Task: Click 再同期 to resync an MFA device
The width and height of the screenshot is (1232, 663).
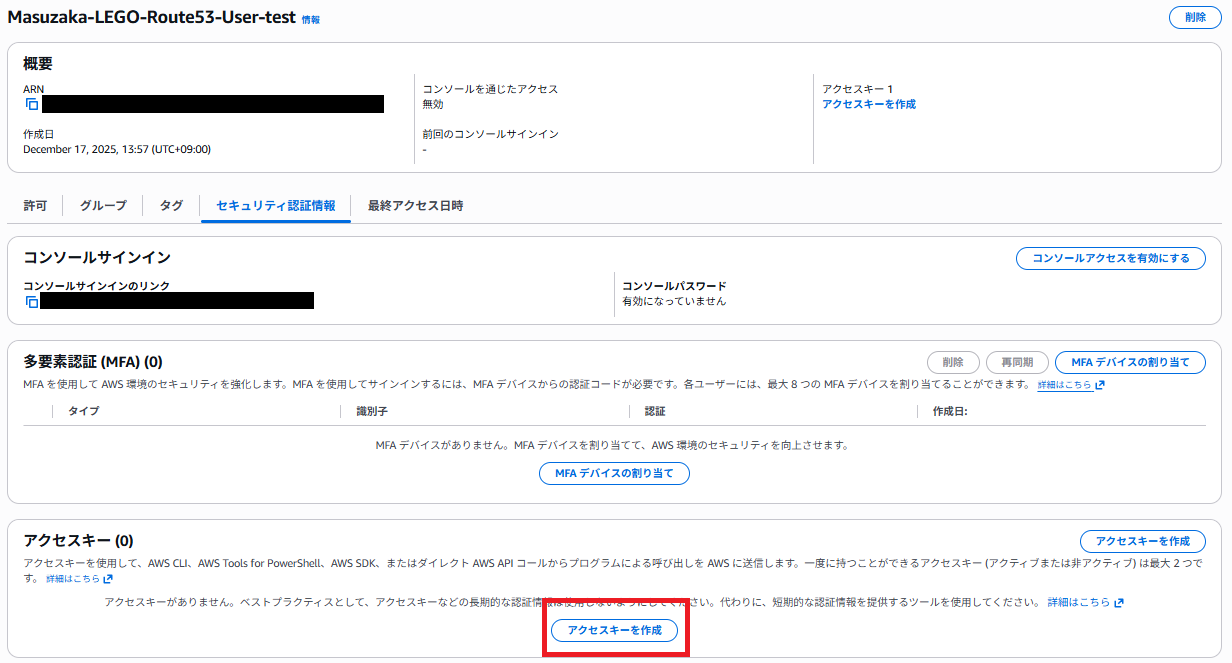Action: (1017, 362)
